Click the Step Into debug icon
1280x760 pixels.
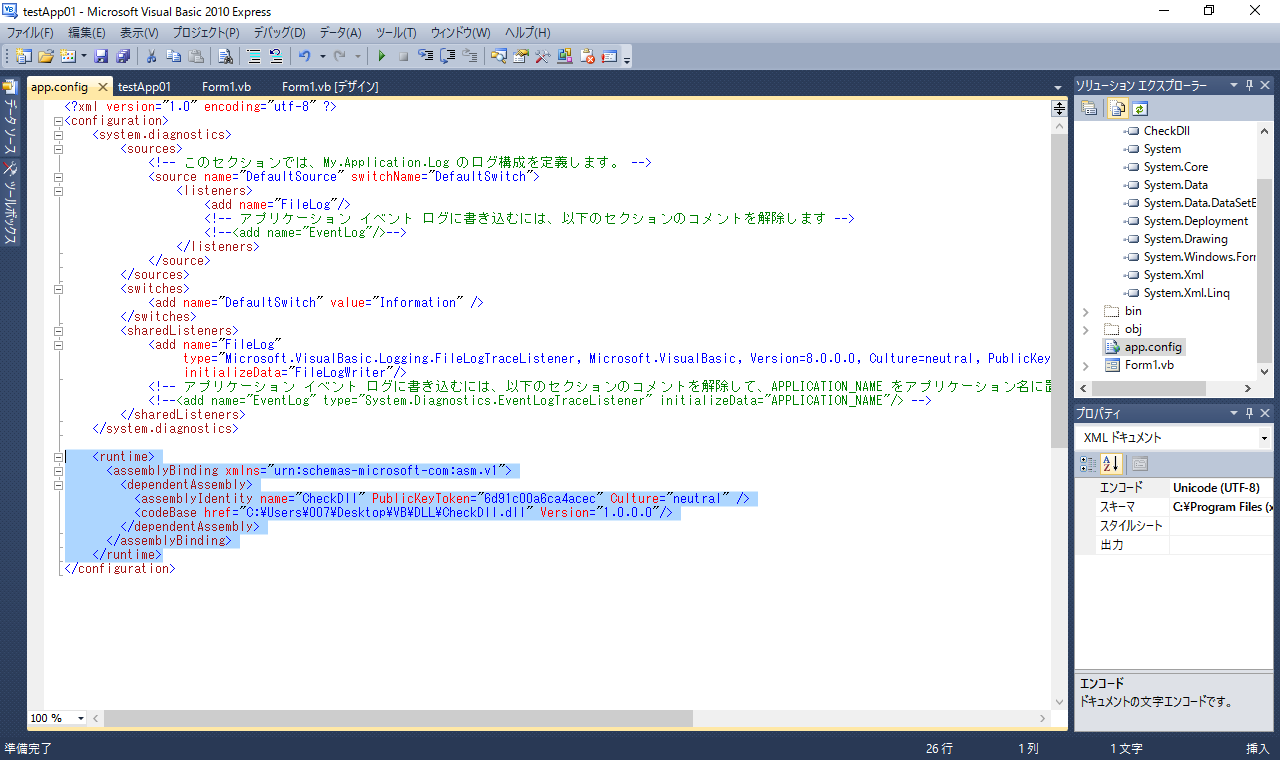pyautogui.click(x=425, y=56)
